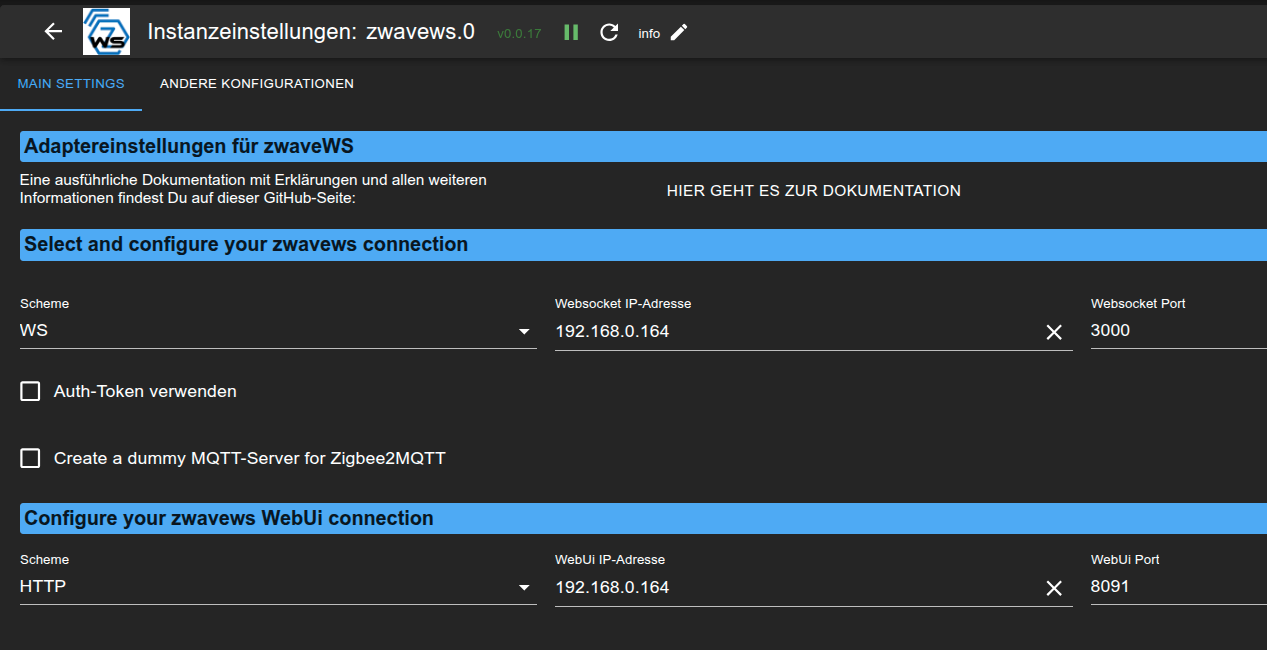The image size is (1267, 650).
Task: Open the WS scheme dropdown
Action: pyautogui.click(x=277, y=331)
